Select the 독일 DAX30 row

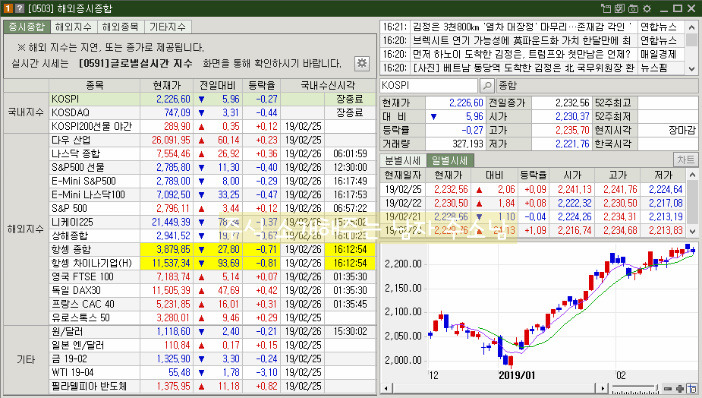212,291
